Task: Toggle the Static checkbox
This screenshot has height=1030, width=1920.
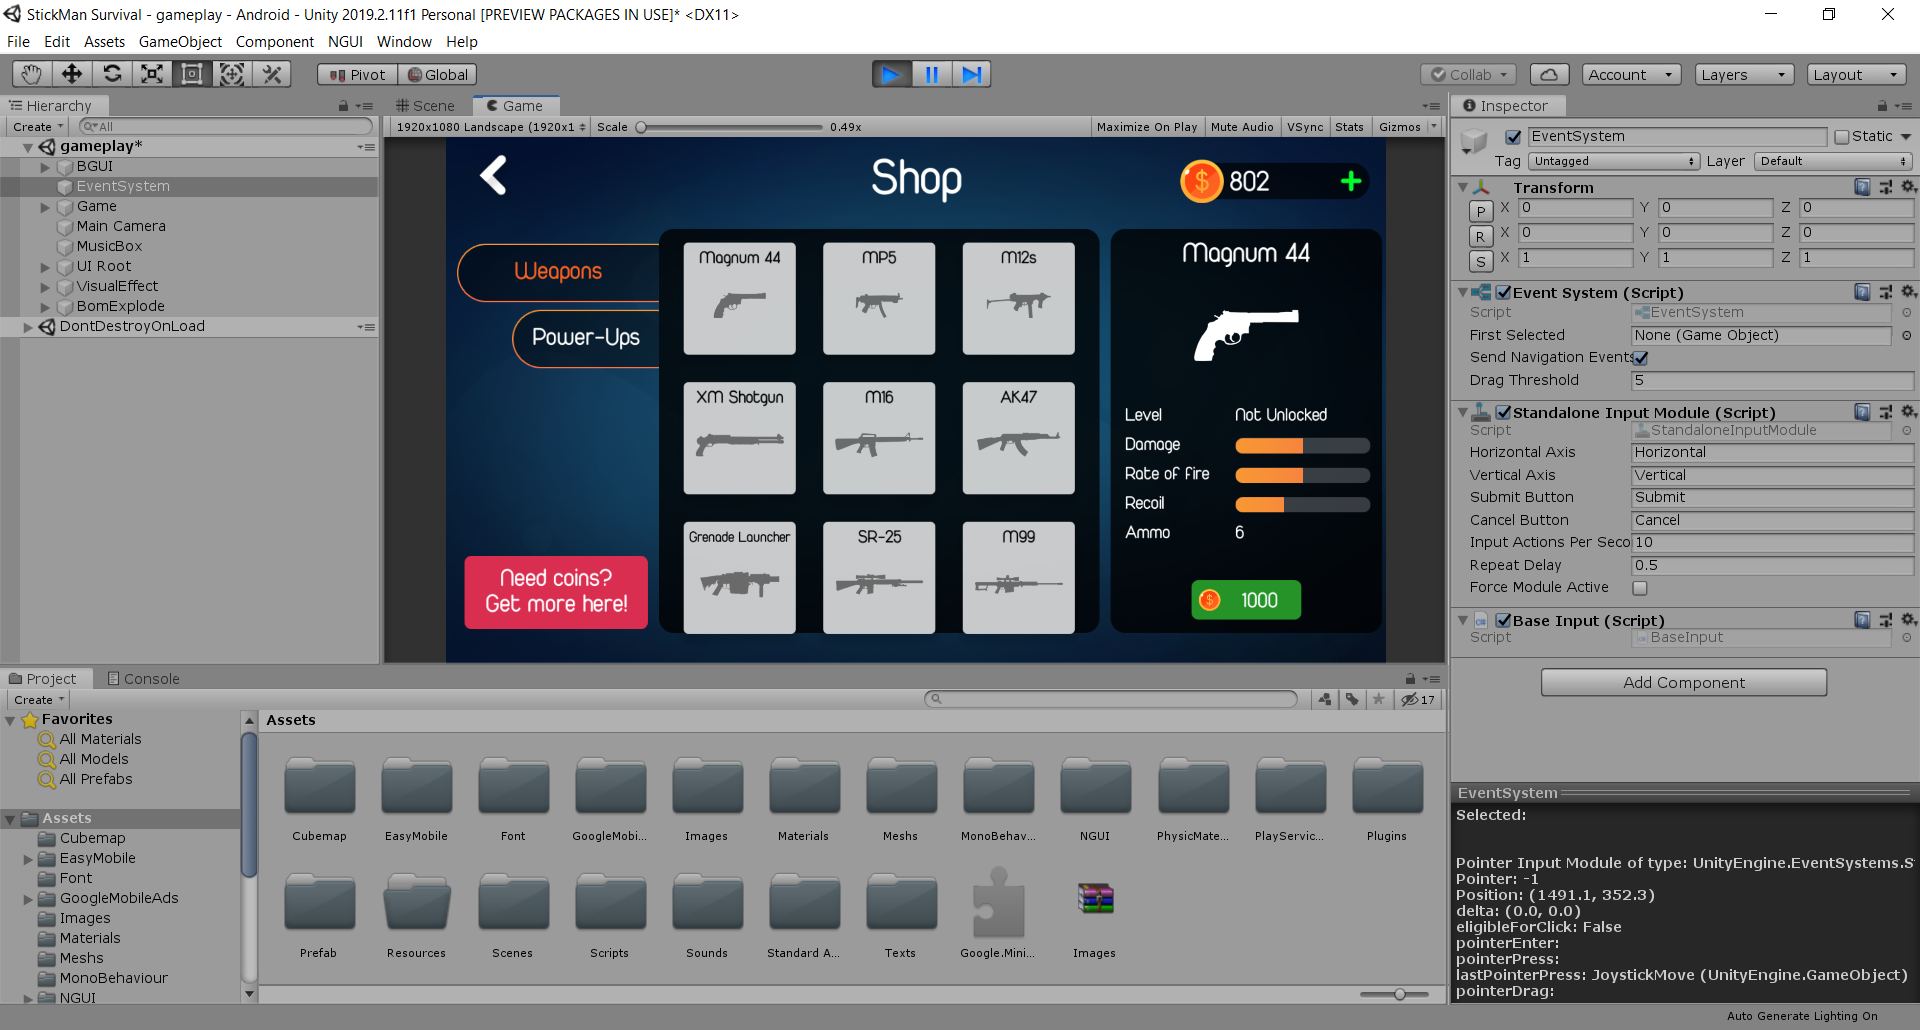Action: point(1842,137)
